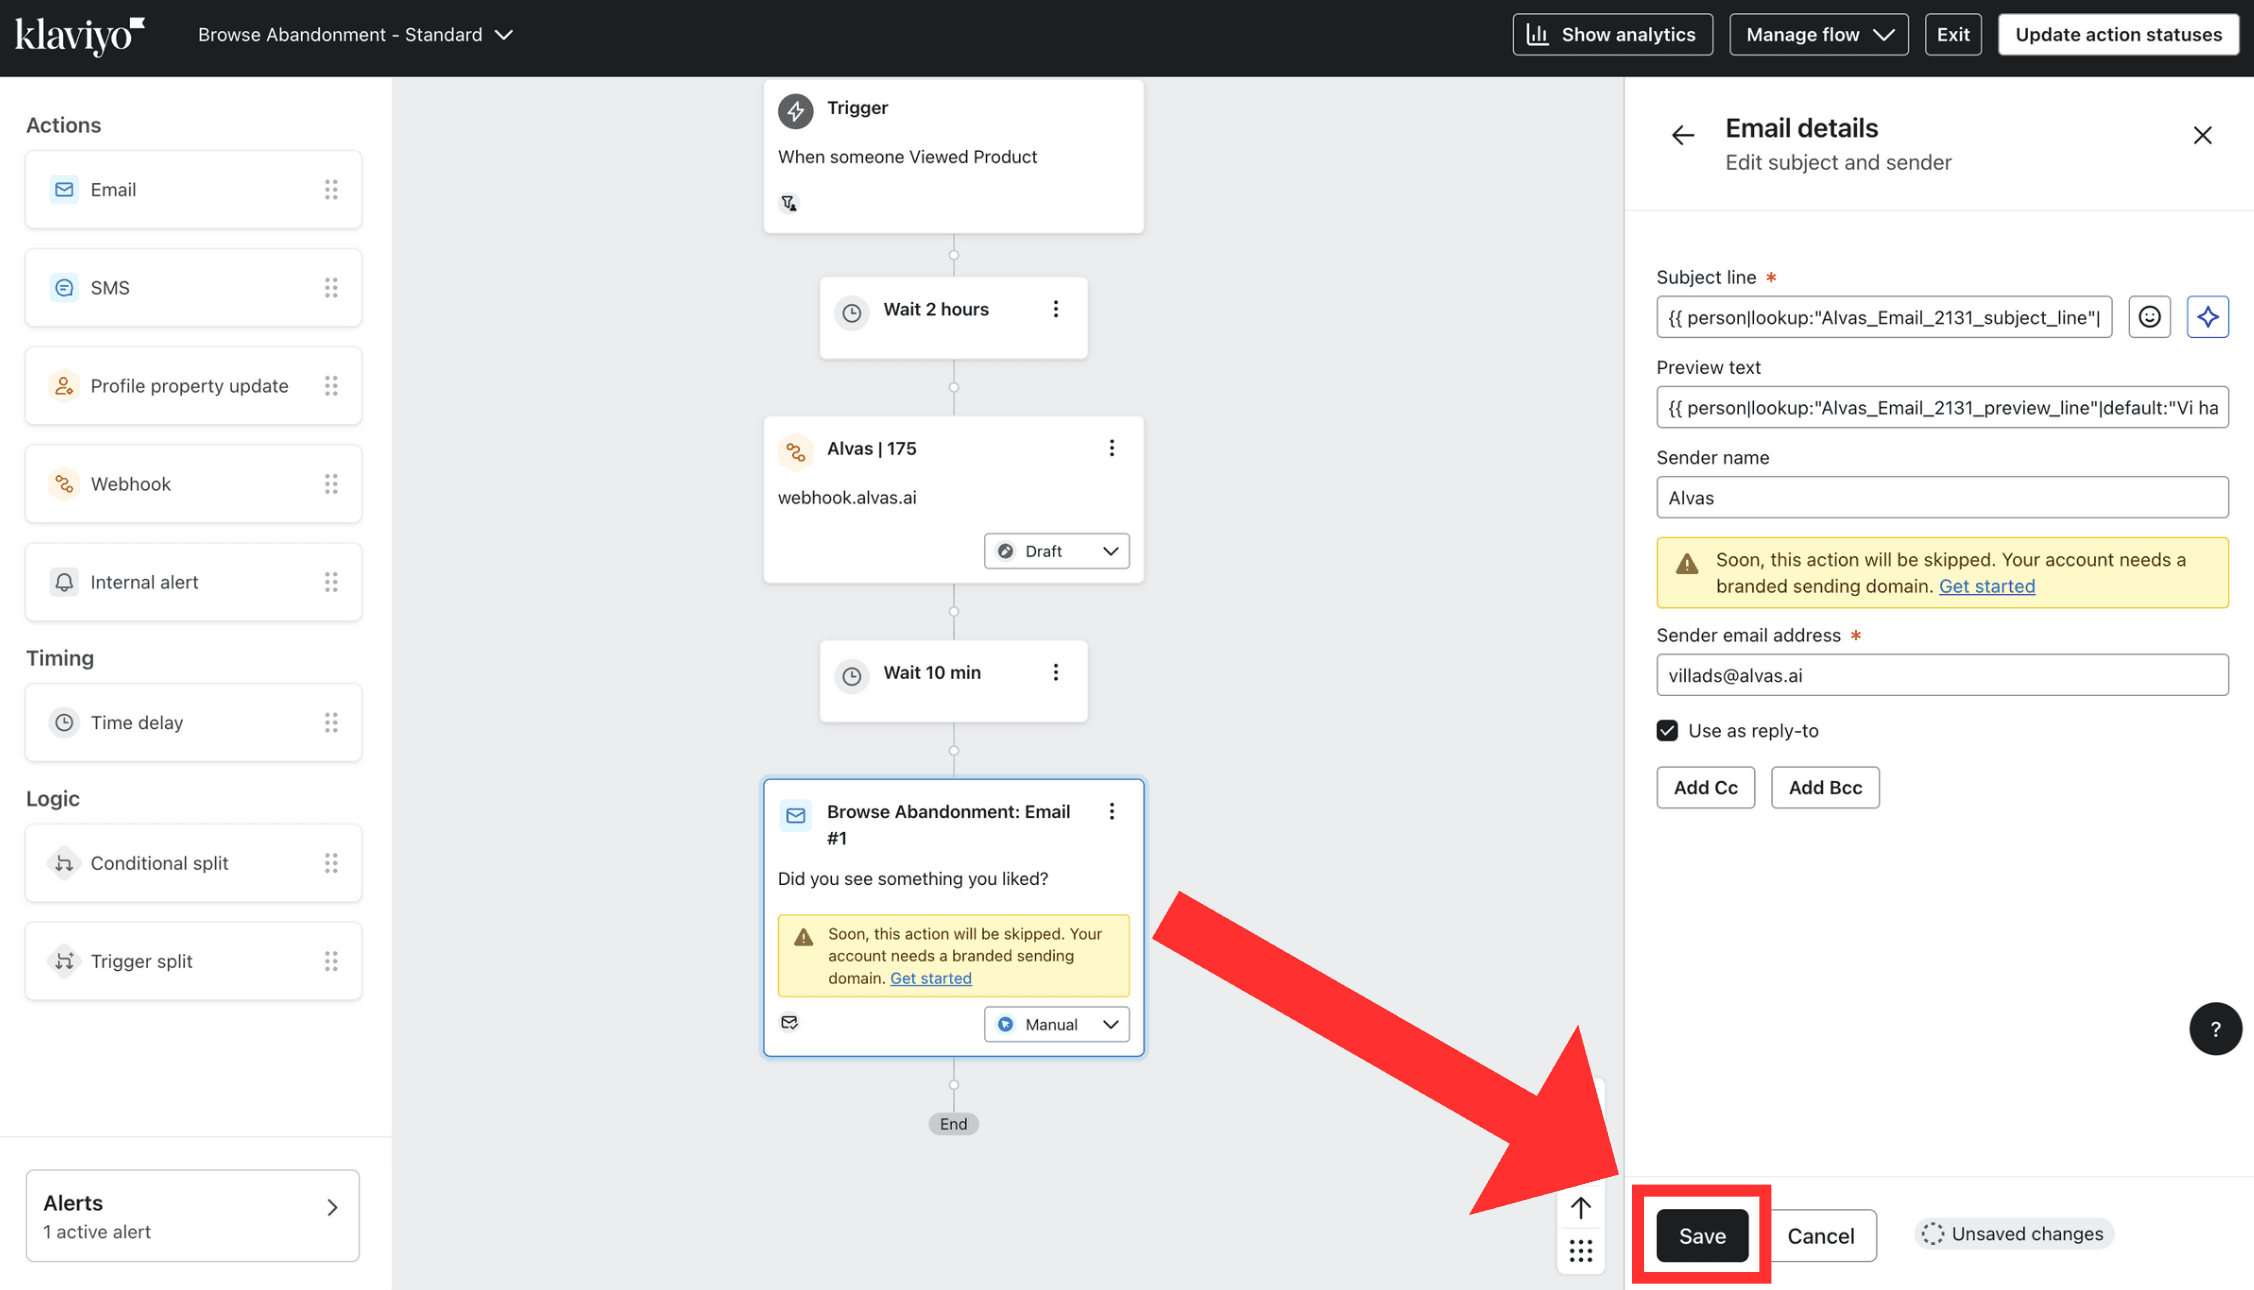The width and height of the screenshot is (2254, 1290).
Task: Click the Alvas | 175 webhook icon
Action: [x=795, y=452]
